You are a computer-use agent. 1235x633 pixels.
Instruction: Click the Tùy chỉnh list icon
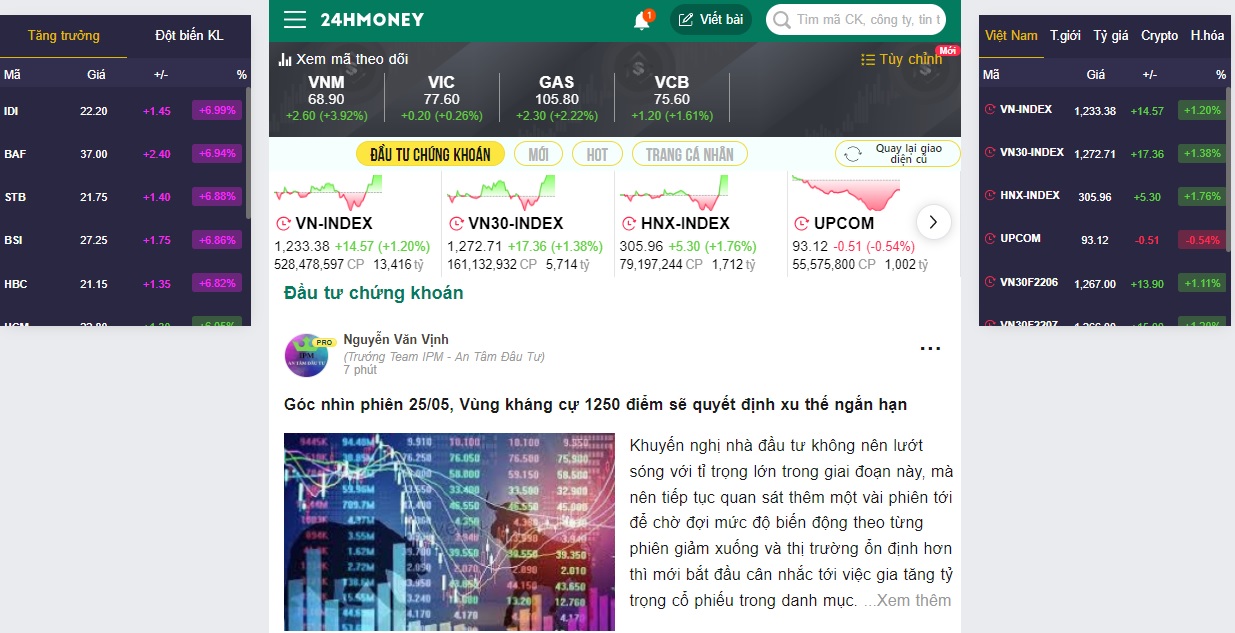click(868, 60)
